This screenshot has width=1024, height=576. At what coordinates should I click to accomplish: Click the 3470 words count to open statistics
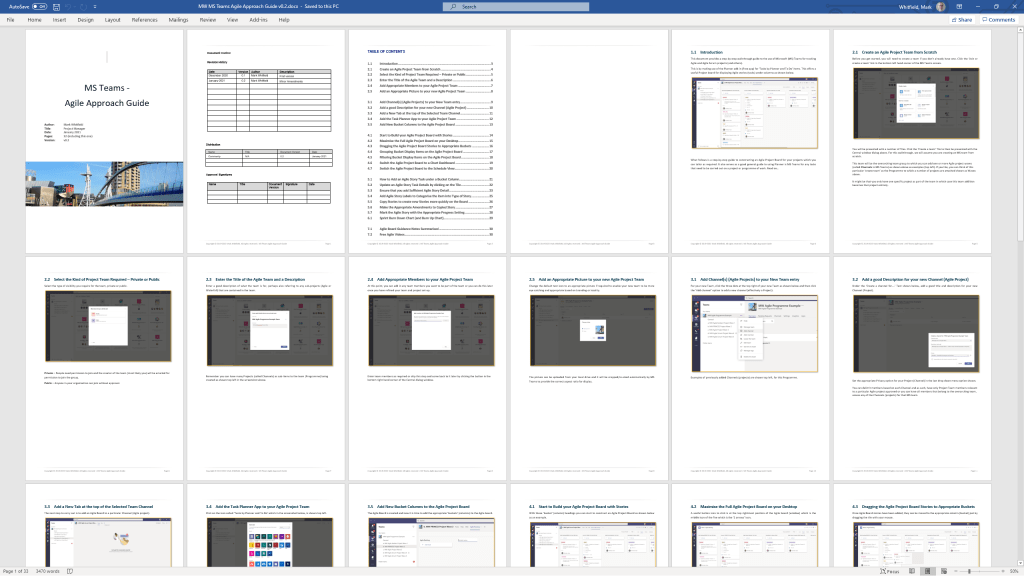tap(47, 570)
